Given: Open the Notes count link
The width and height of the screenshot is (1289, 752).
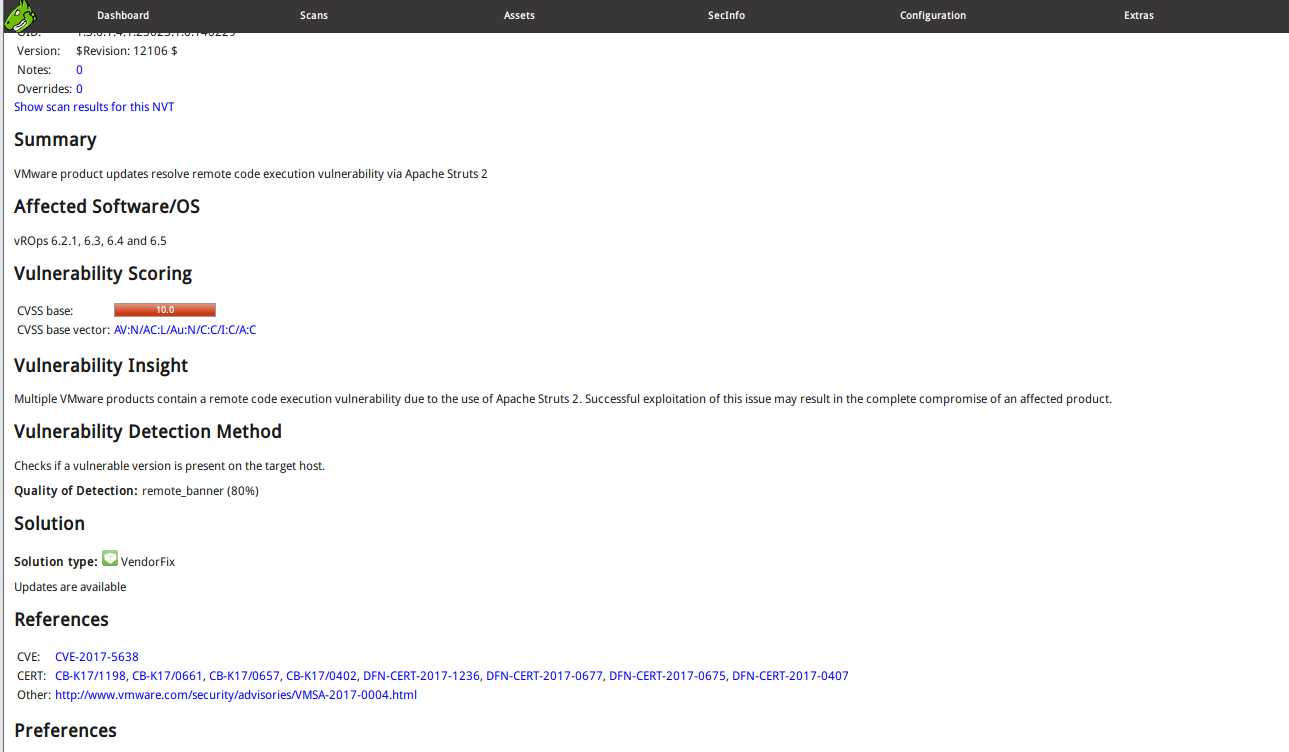Looking at the screenshot, I should pos(79,70).
